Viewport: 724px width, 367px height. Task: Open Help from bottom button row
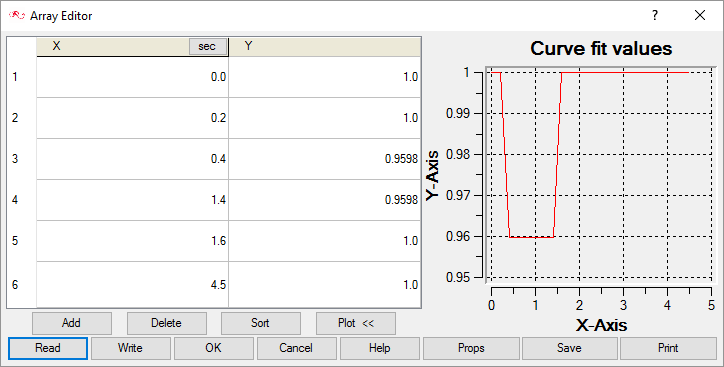pyautogui.click(x=380, y=348)
